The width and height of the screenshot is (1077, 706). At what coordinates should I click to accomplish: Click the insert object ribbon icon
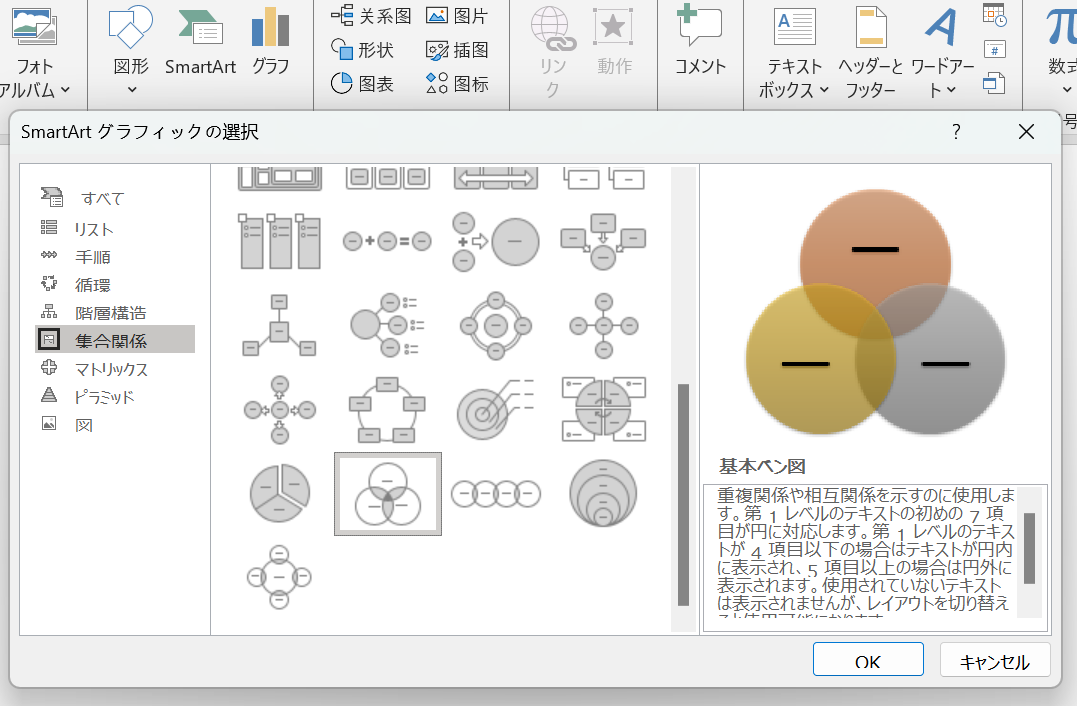click(x=995, y=84)
